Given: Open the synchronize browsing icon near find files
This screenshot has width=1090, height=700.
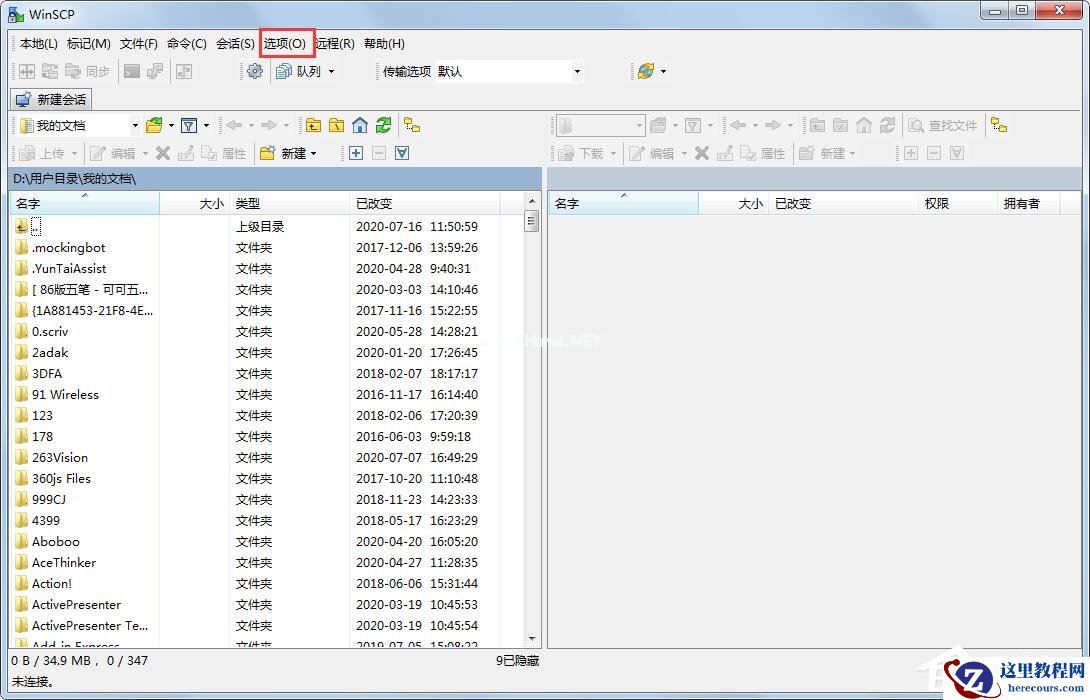Looking at the screenshot, I should pos(998,126).
